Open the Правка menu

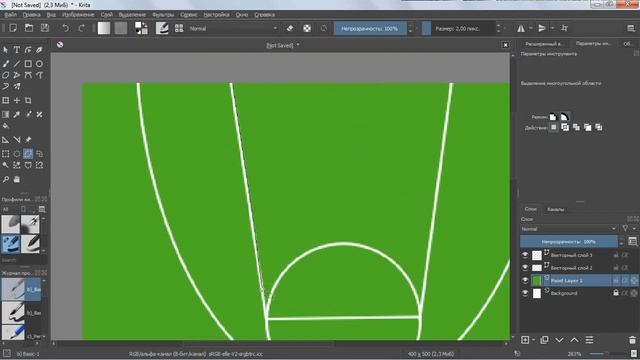point(31,15)
